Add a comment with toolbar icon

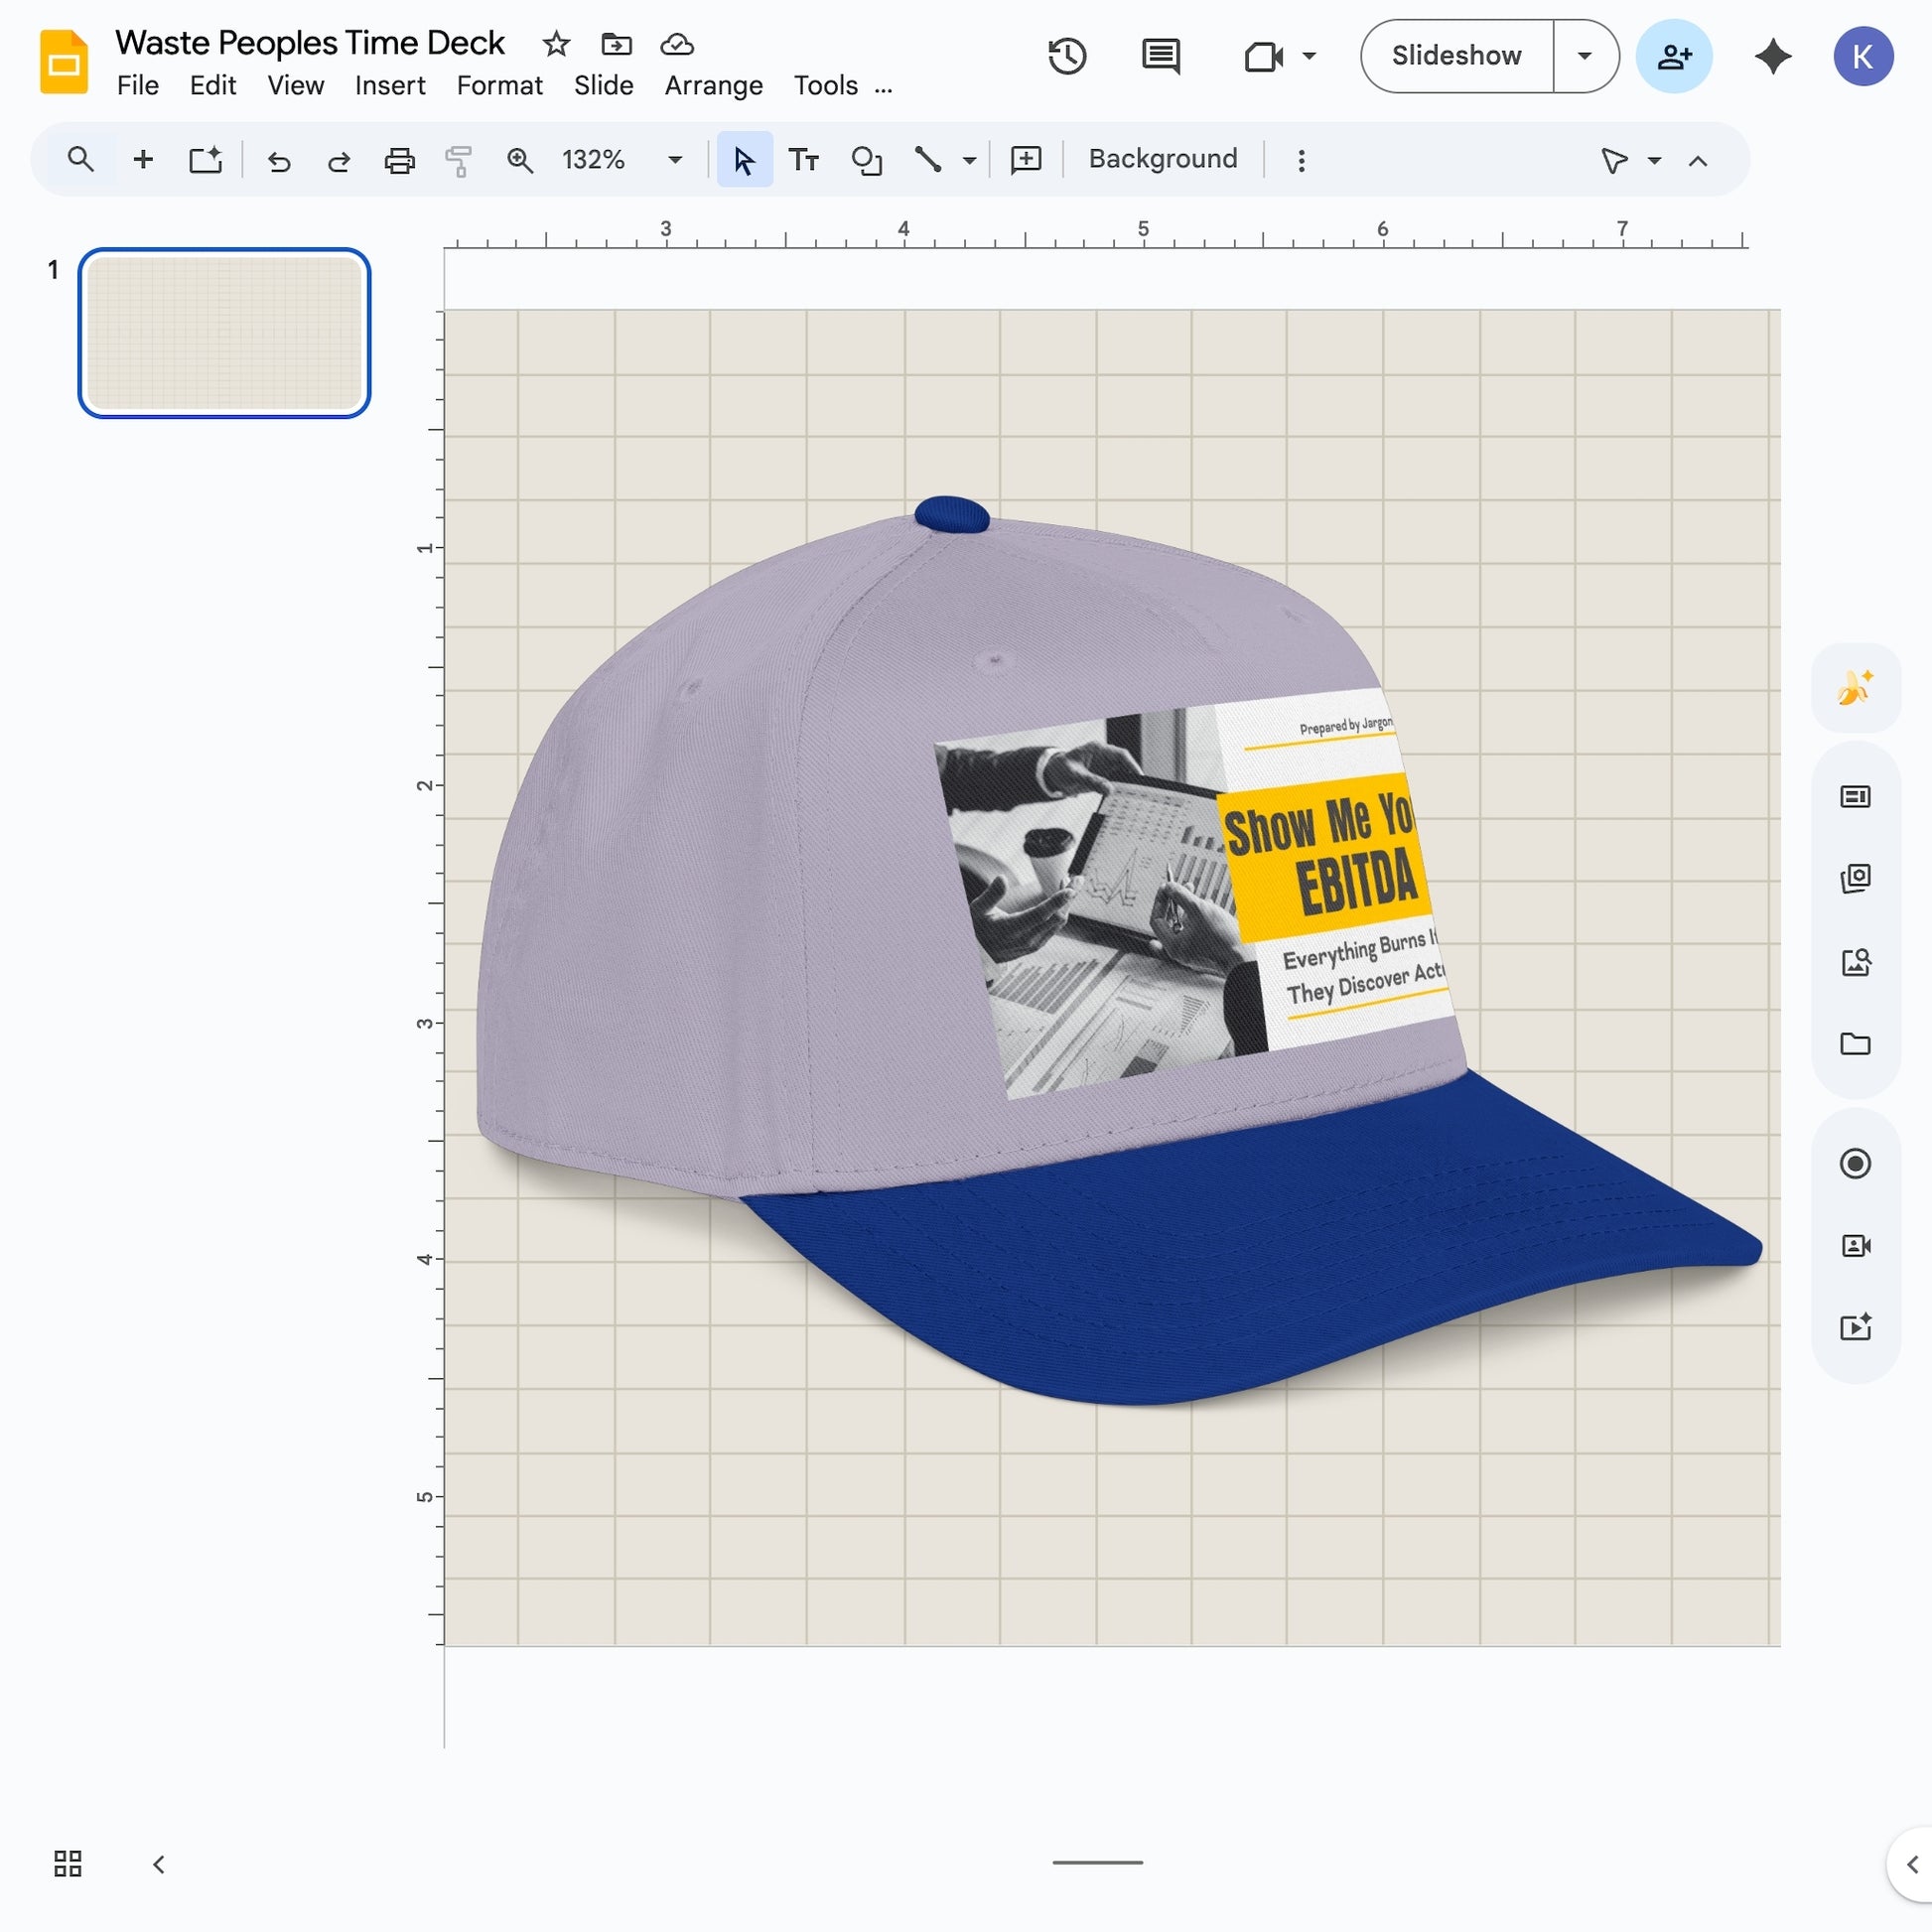[1026, 160]
